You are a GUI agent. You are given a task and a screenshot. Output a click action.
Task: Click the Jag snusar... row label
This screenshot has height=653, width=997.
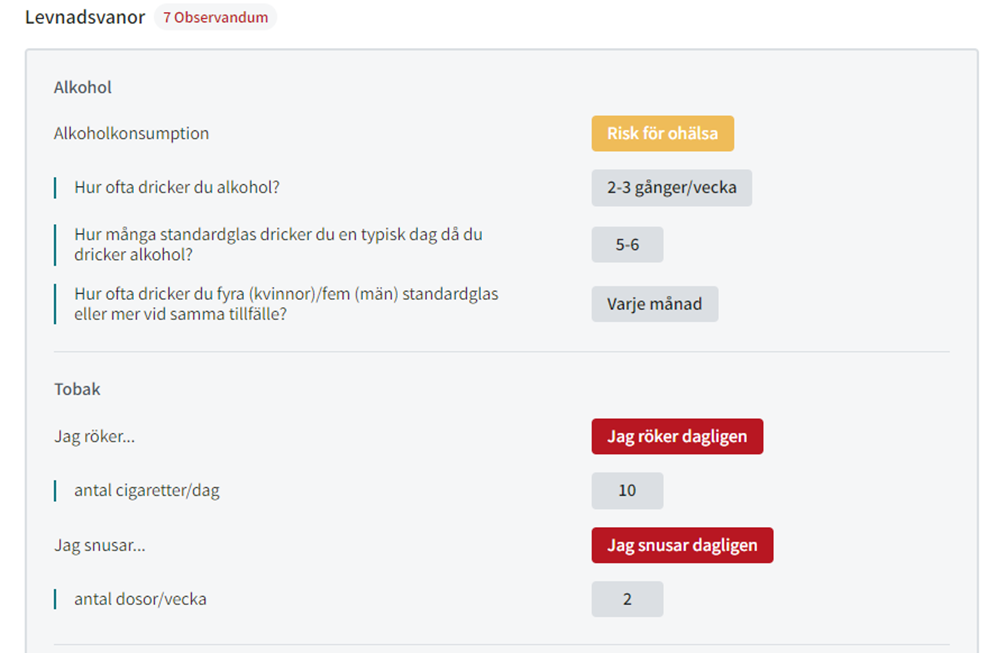99,546
